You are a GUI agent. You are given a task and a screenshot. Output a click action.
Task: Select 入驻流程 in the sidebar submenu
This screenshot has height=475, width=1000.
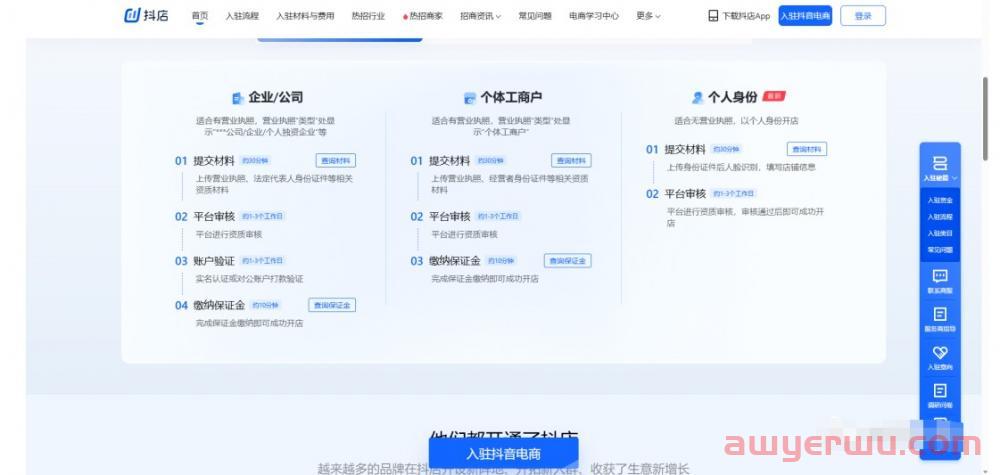click(940, 217)
